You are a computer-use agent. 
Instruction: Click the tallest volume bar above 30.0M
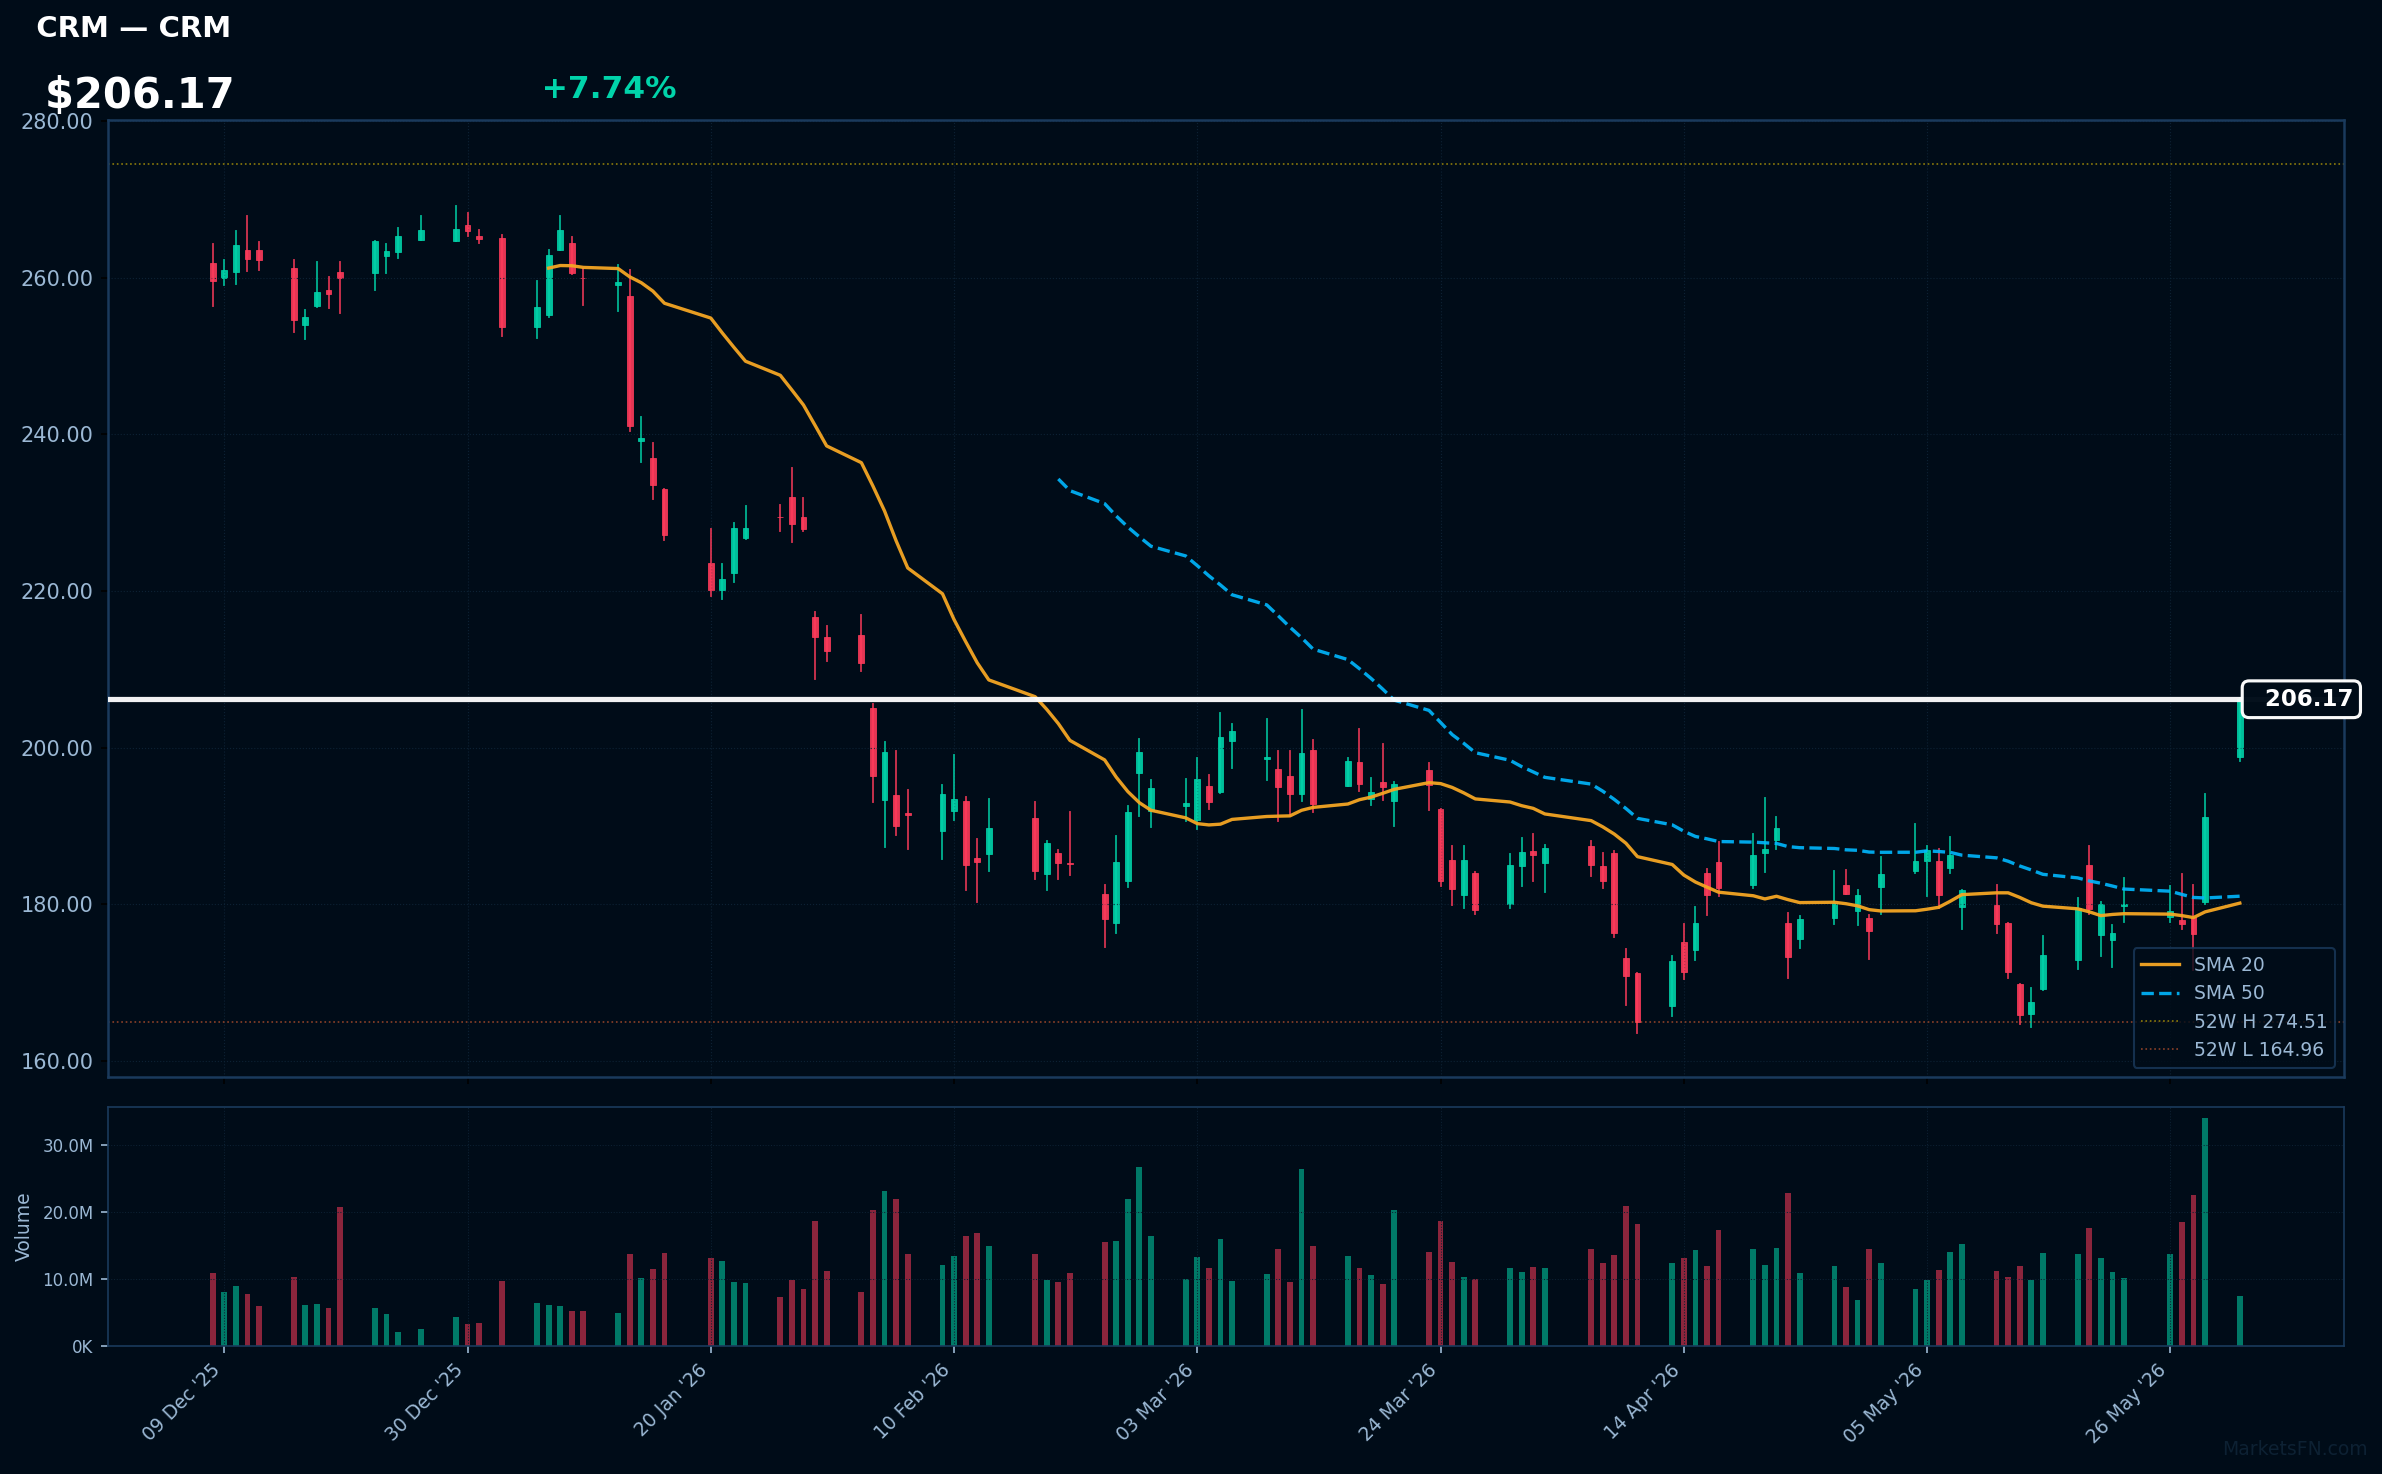click(2205, 1232)
